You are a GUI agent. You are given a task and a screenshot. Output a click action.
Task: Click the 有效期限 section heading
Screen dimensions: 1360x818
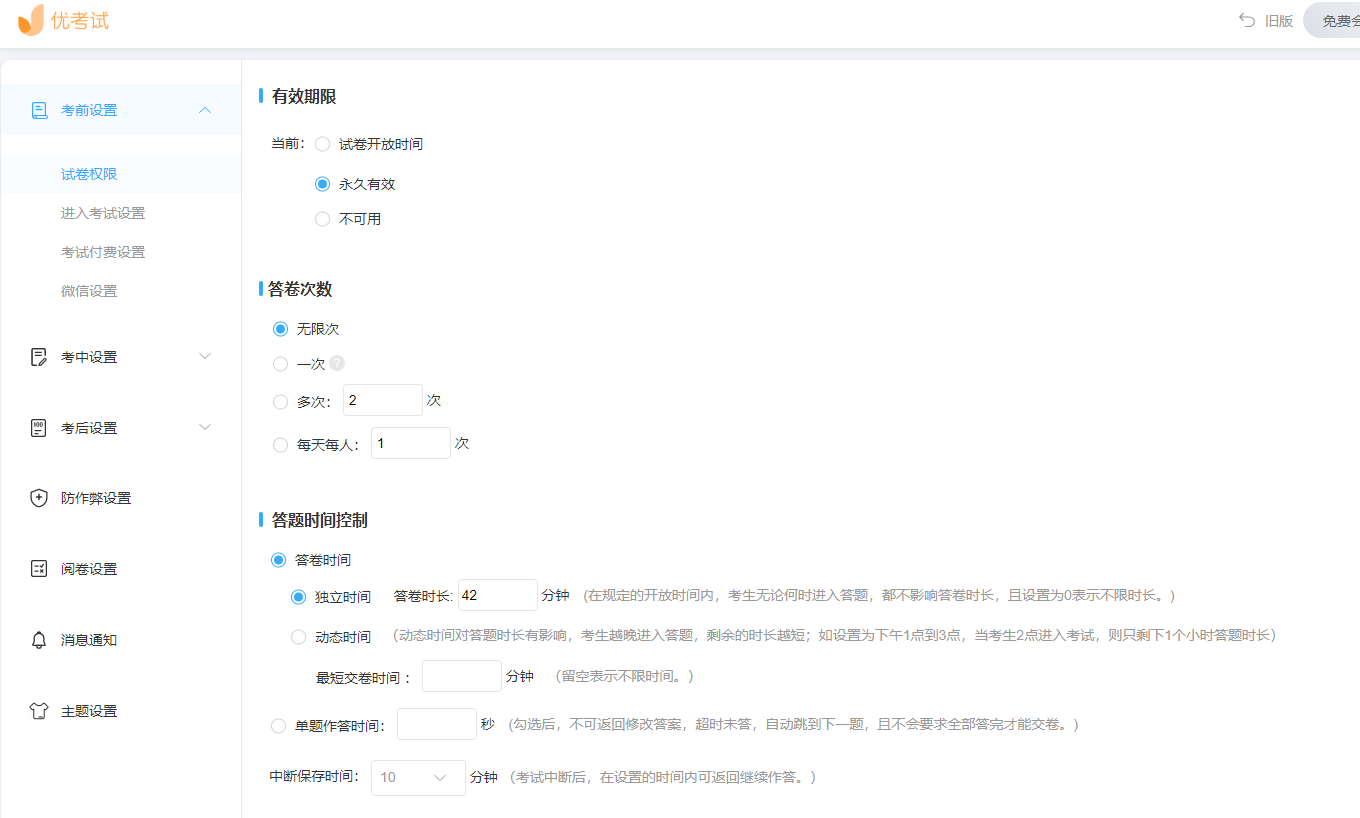tap(304, 96)
